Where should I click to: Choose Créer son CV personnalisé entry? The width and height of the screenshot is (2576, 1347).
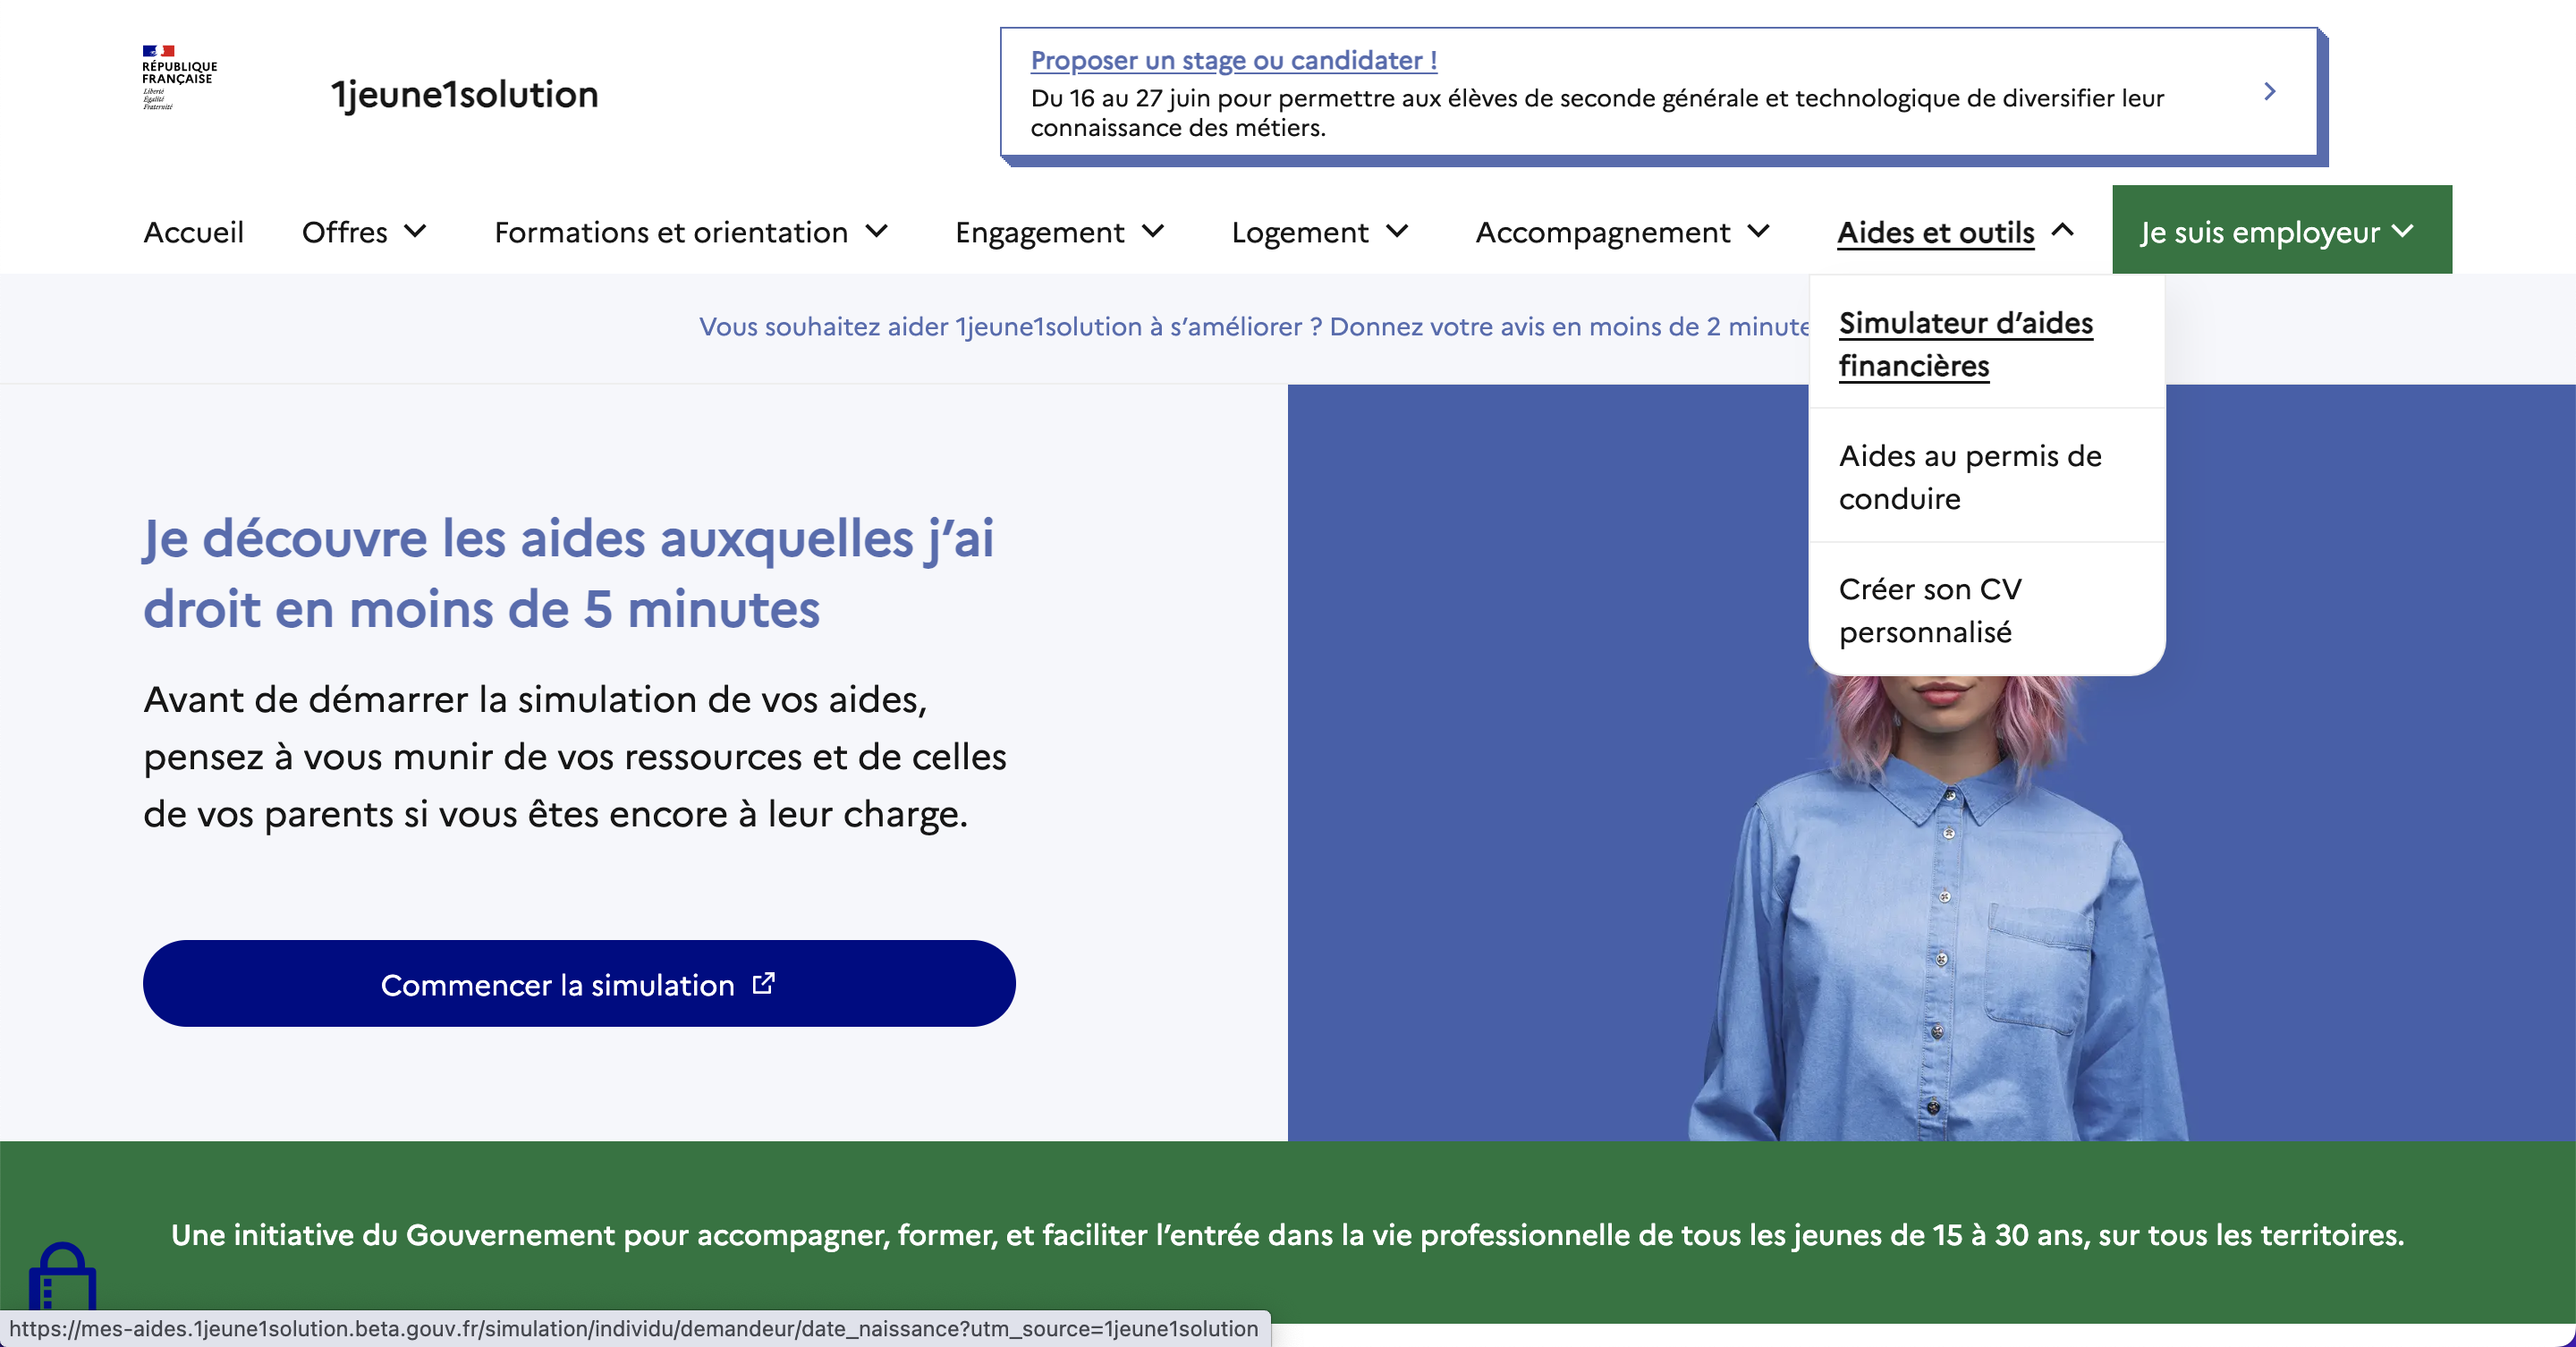[1929, 610]
